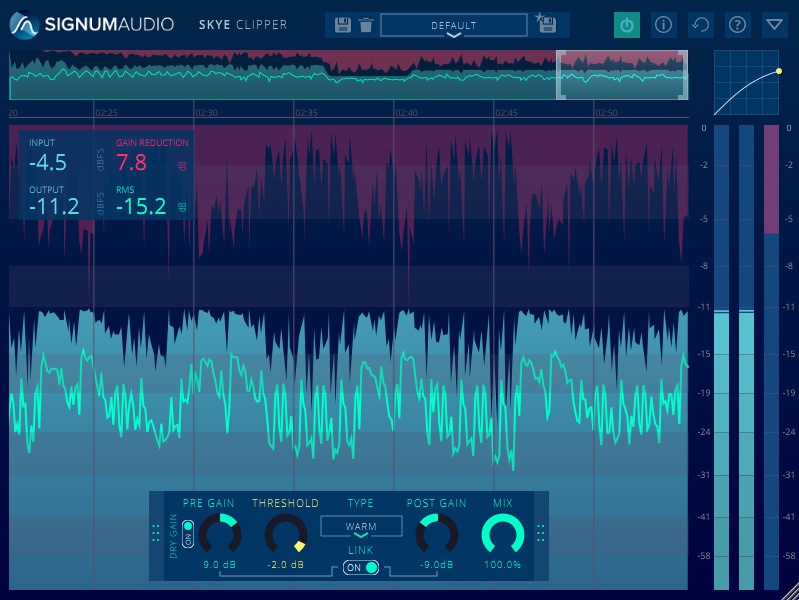The image size is (799, 600).
Task: Save the current preset with floppy icon
Action: (342, 24)
